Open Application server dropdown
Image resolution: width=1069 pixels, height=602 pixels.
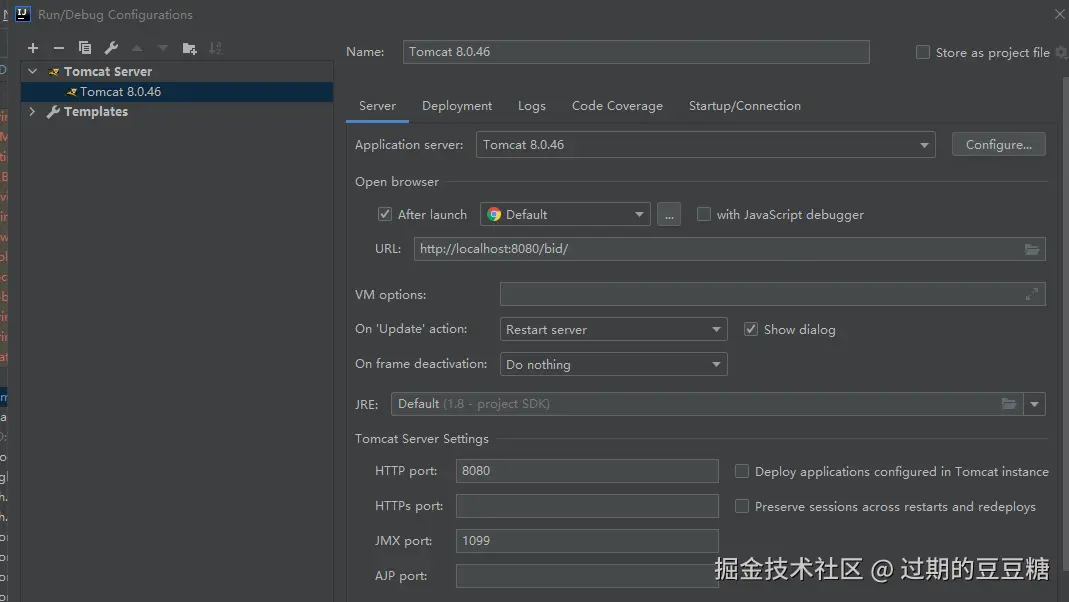tap(706, 145)
